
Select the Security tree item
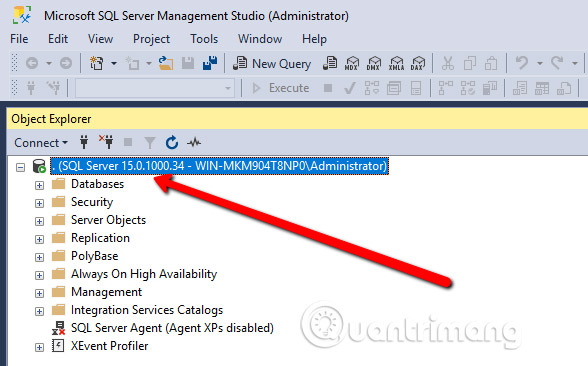coord(92,202)
